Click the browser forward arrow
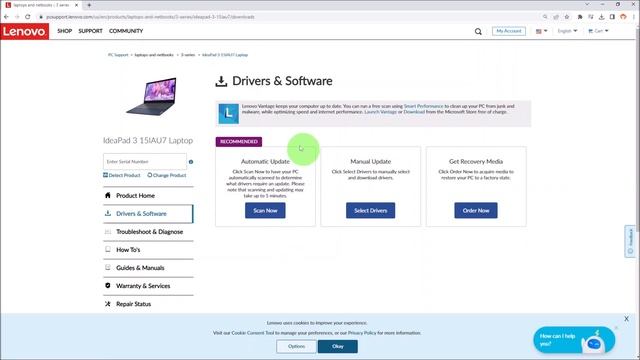Screen dimensions: 640x360 coord(17,17)
